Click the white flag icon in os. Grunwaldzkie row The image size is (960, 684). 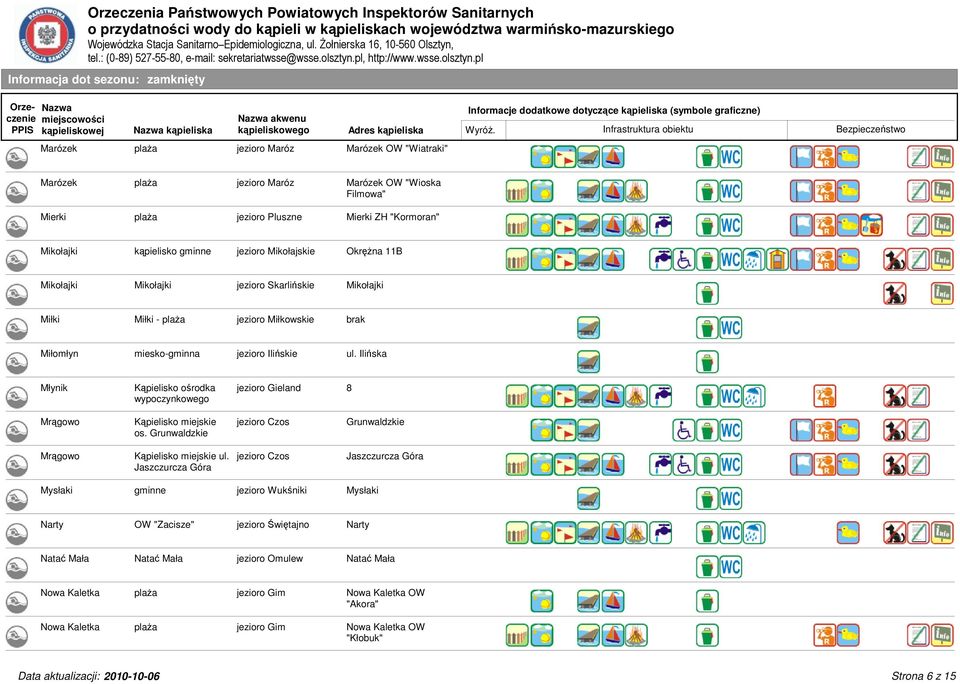(801, 430)
